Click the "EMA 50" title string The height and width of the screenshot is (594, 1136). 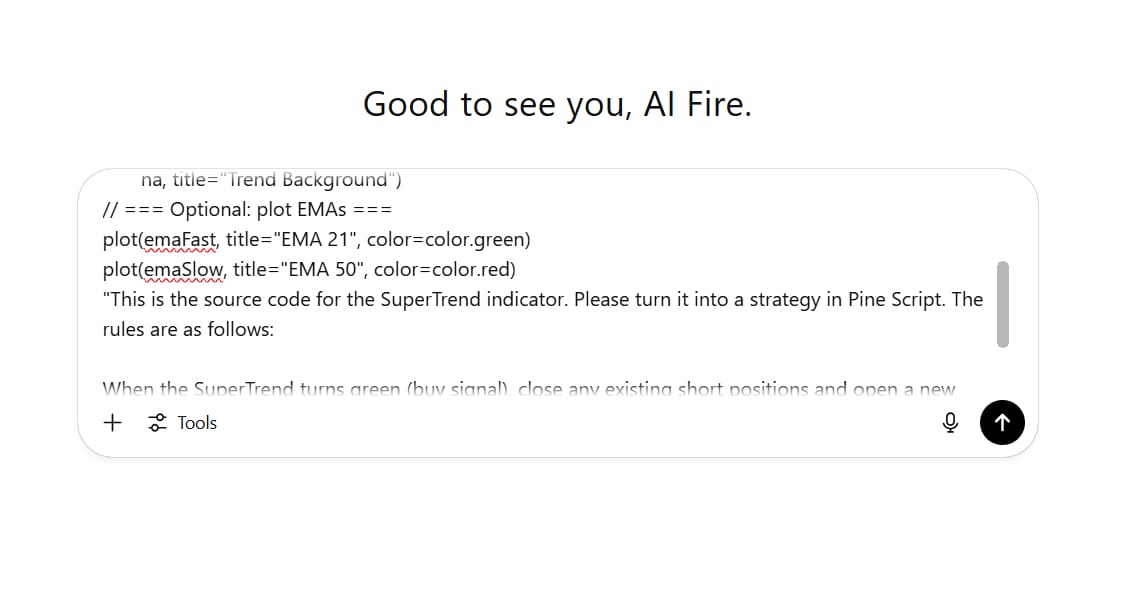[323, 269]
